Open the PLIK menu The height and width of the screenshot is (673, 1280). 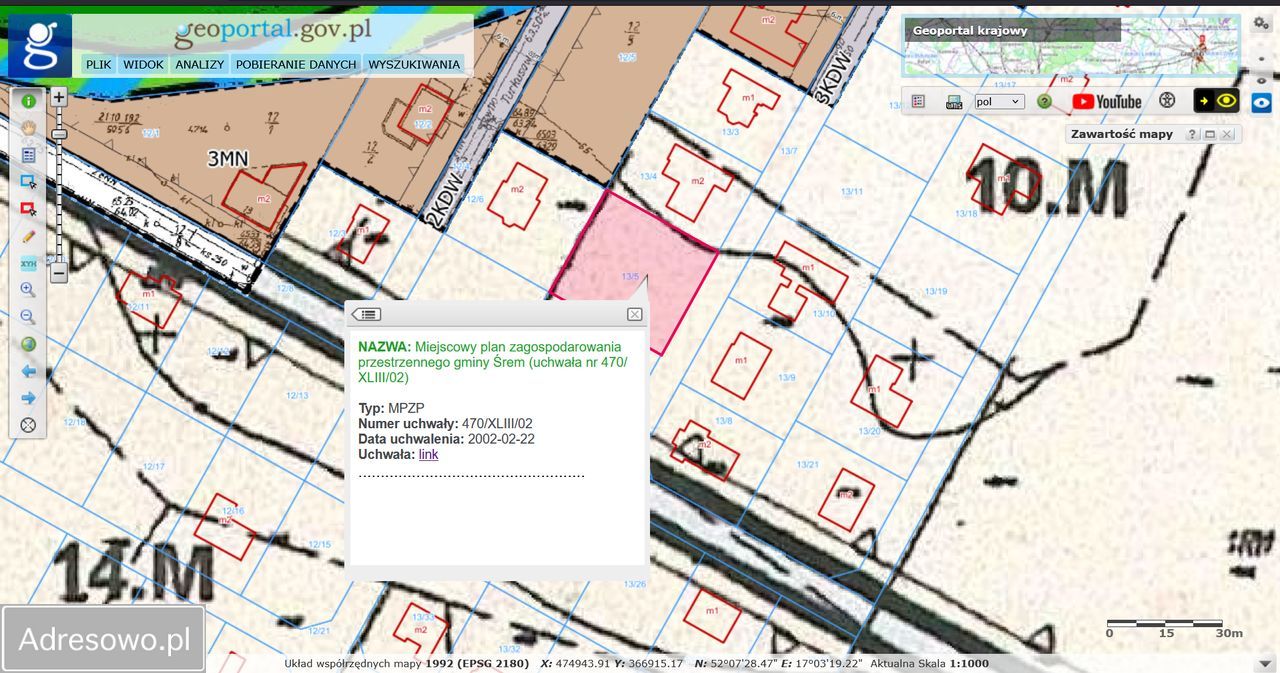pos(98,64)
